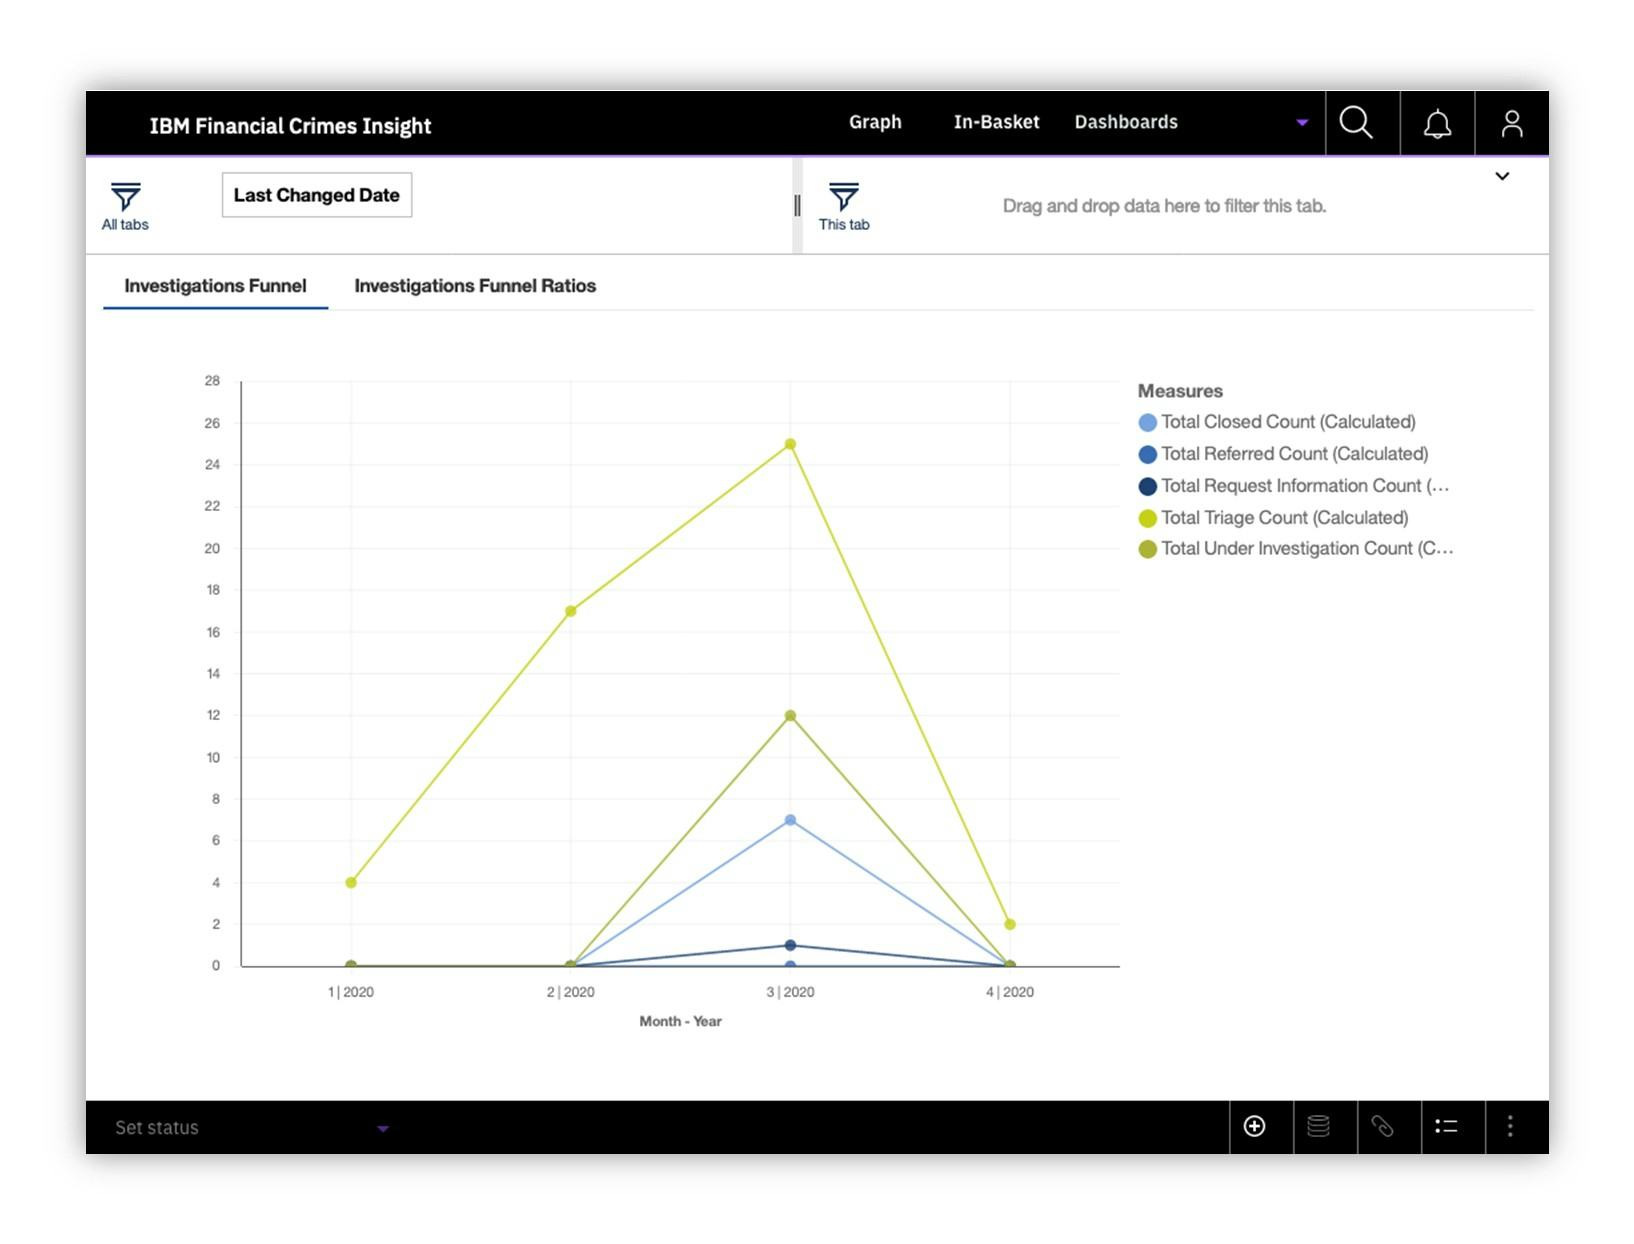The image size is (1634, 1244).
Task: Click the Last Changed Date filter button
Action: [316, 195]
